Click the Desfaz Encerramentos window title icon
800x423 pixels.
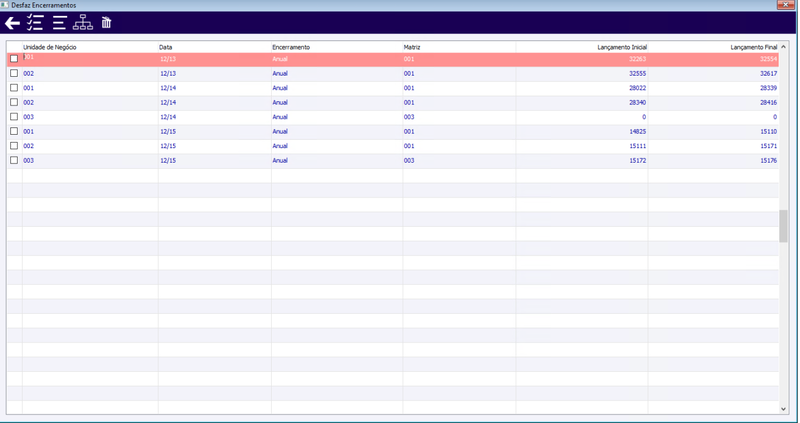[x=6, y=5]
